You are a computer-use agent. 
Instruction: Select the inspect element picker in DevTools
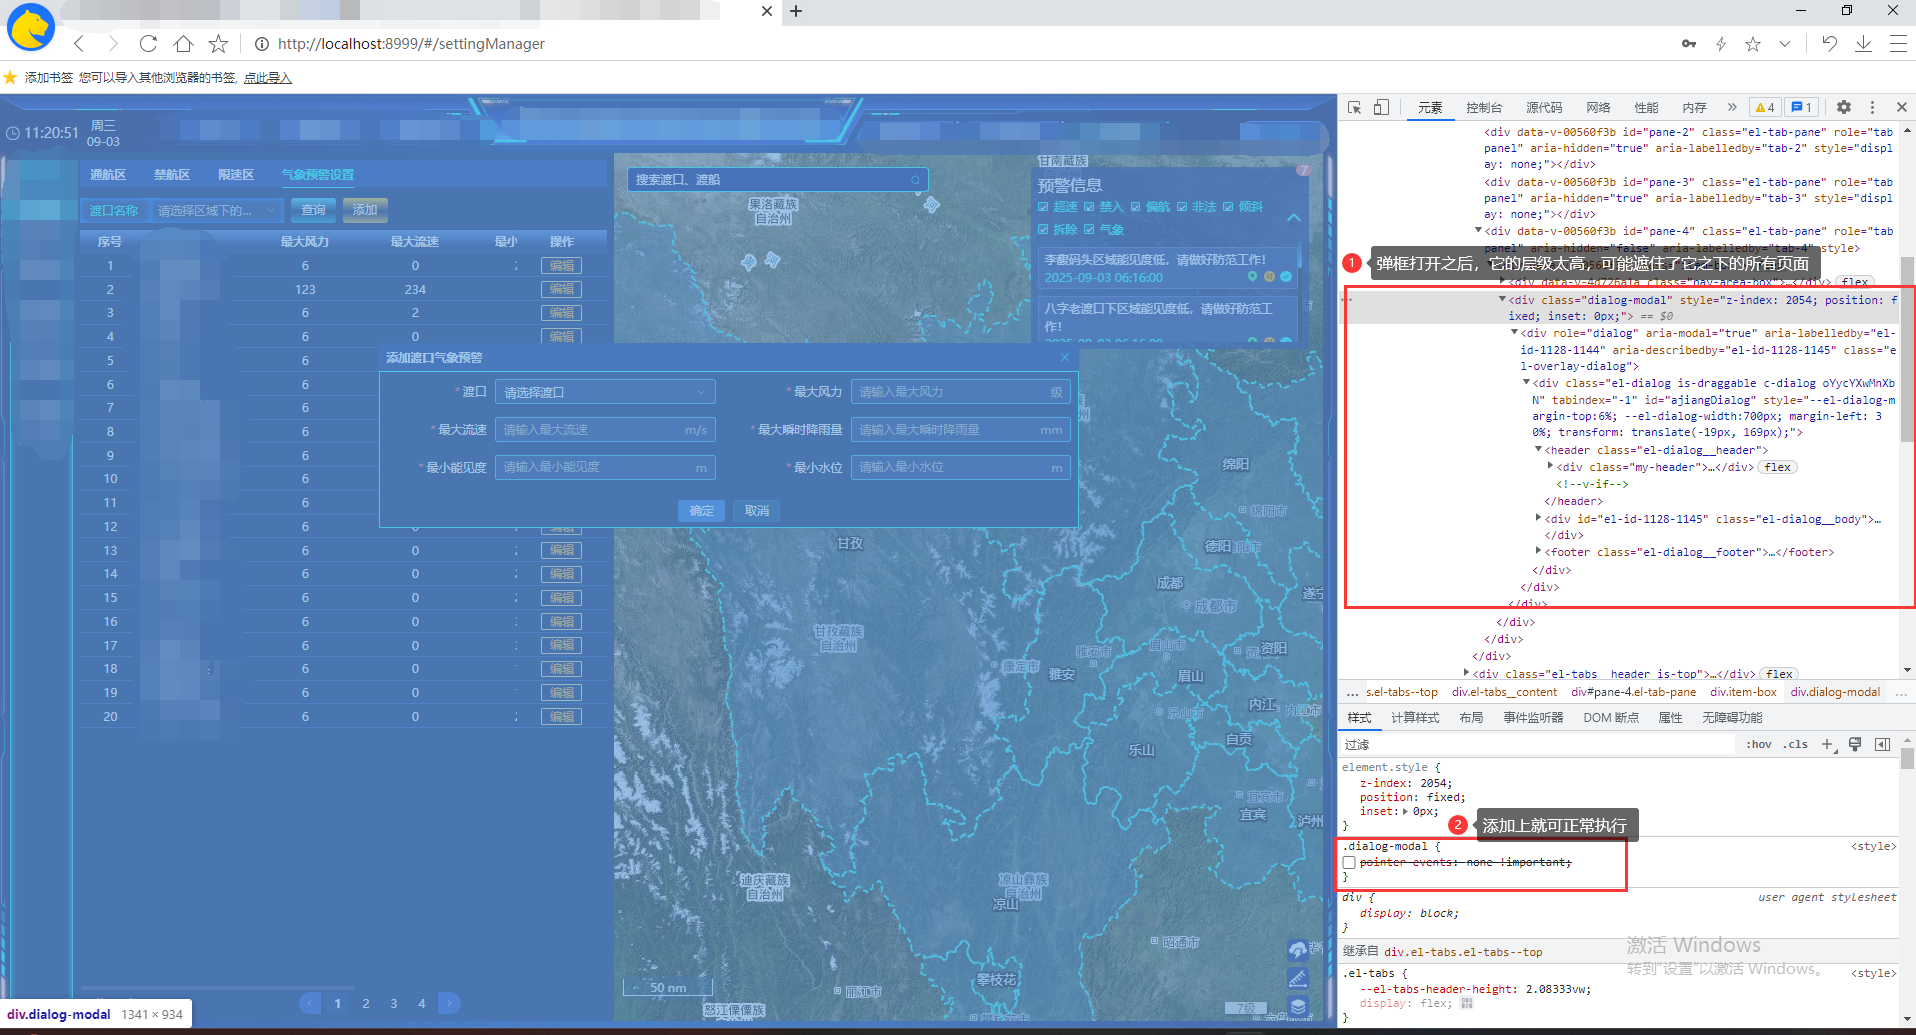(x=1354, y=107)
